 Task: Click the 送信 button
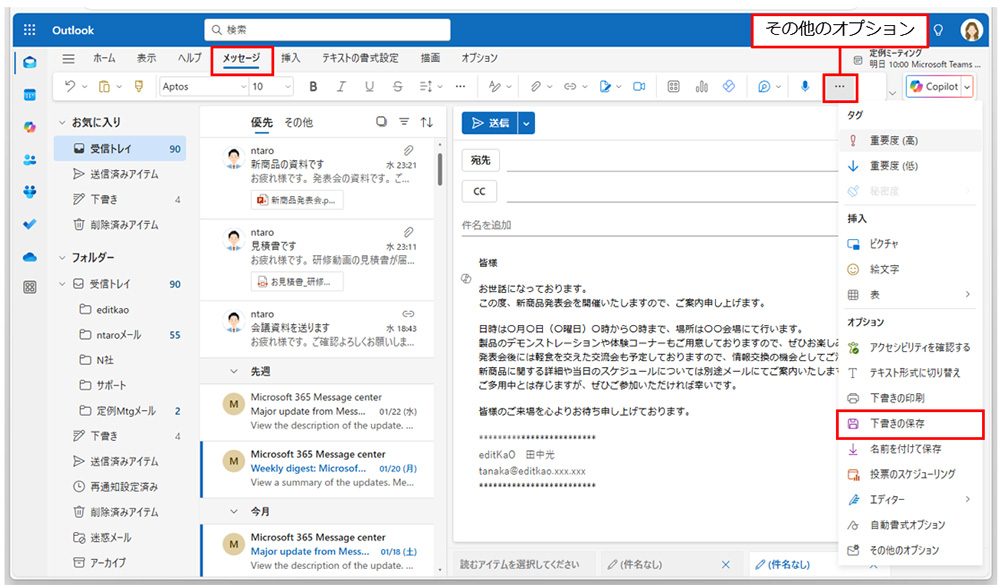pyautogui.click(x=490, y=123)
